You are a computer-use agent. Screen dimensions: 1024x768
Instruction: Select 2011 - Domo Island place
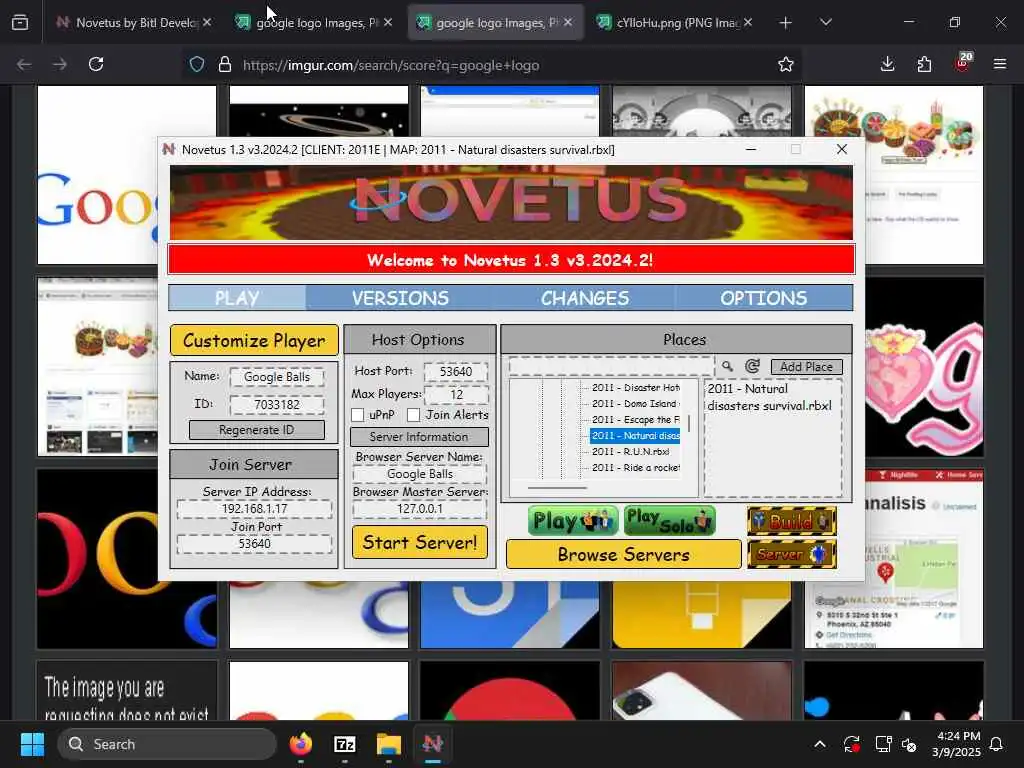click(635, 404)
